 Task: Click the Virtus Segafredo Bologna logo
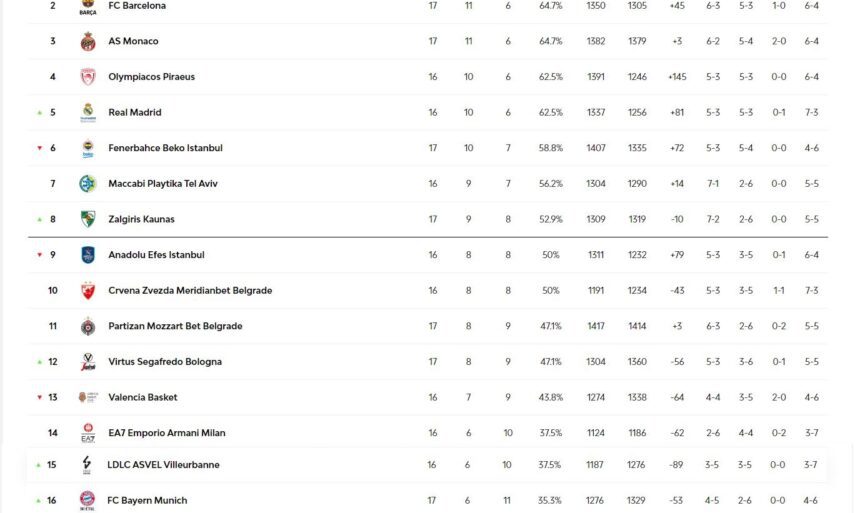[88, 362]
